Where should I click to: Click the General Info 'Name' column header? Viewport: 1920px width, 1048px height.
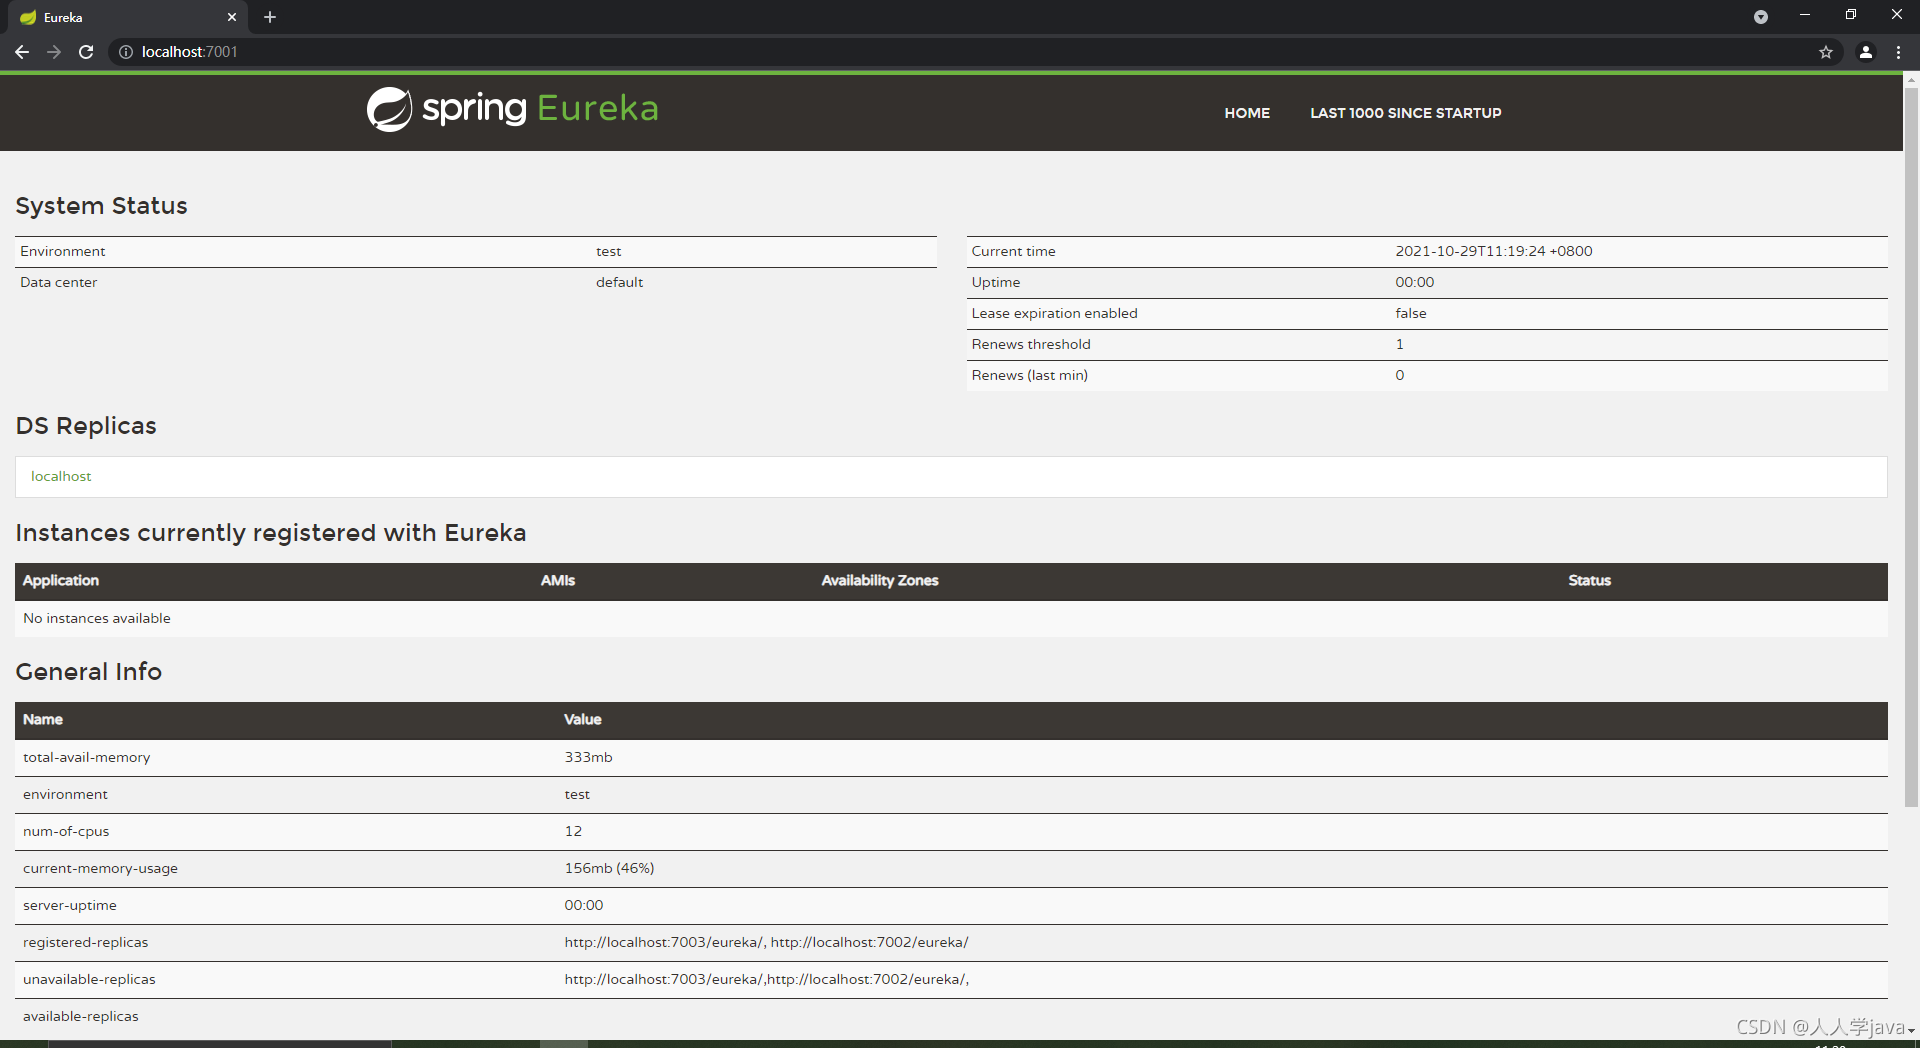(x=43, y=719)
